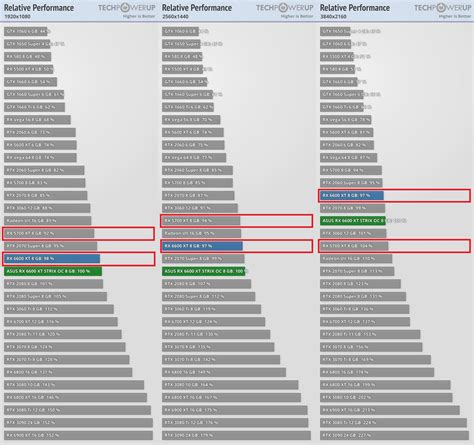Click the RX 5600 XT 81% bar in the 3840x2160 chart

347,132
